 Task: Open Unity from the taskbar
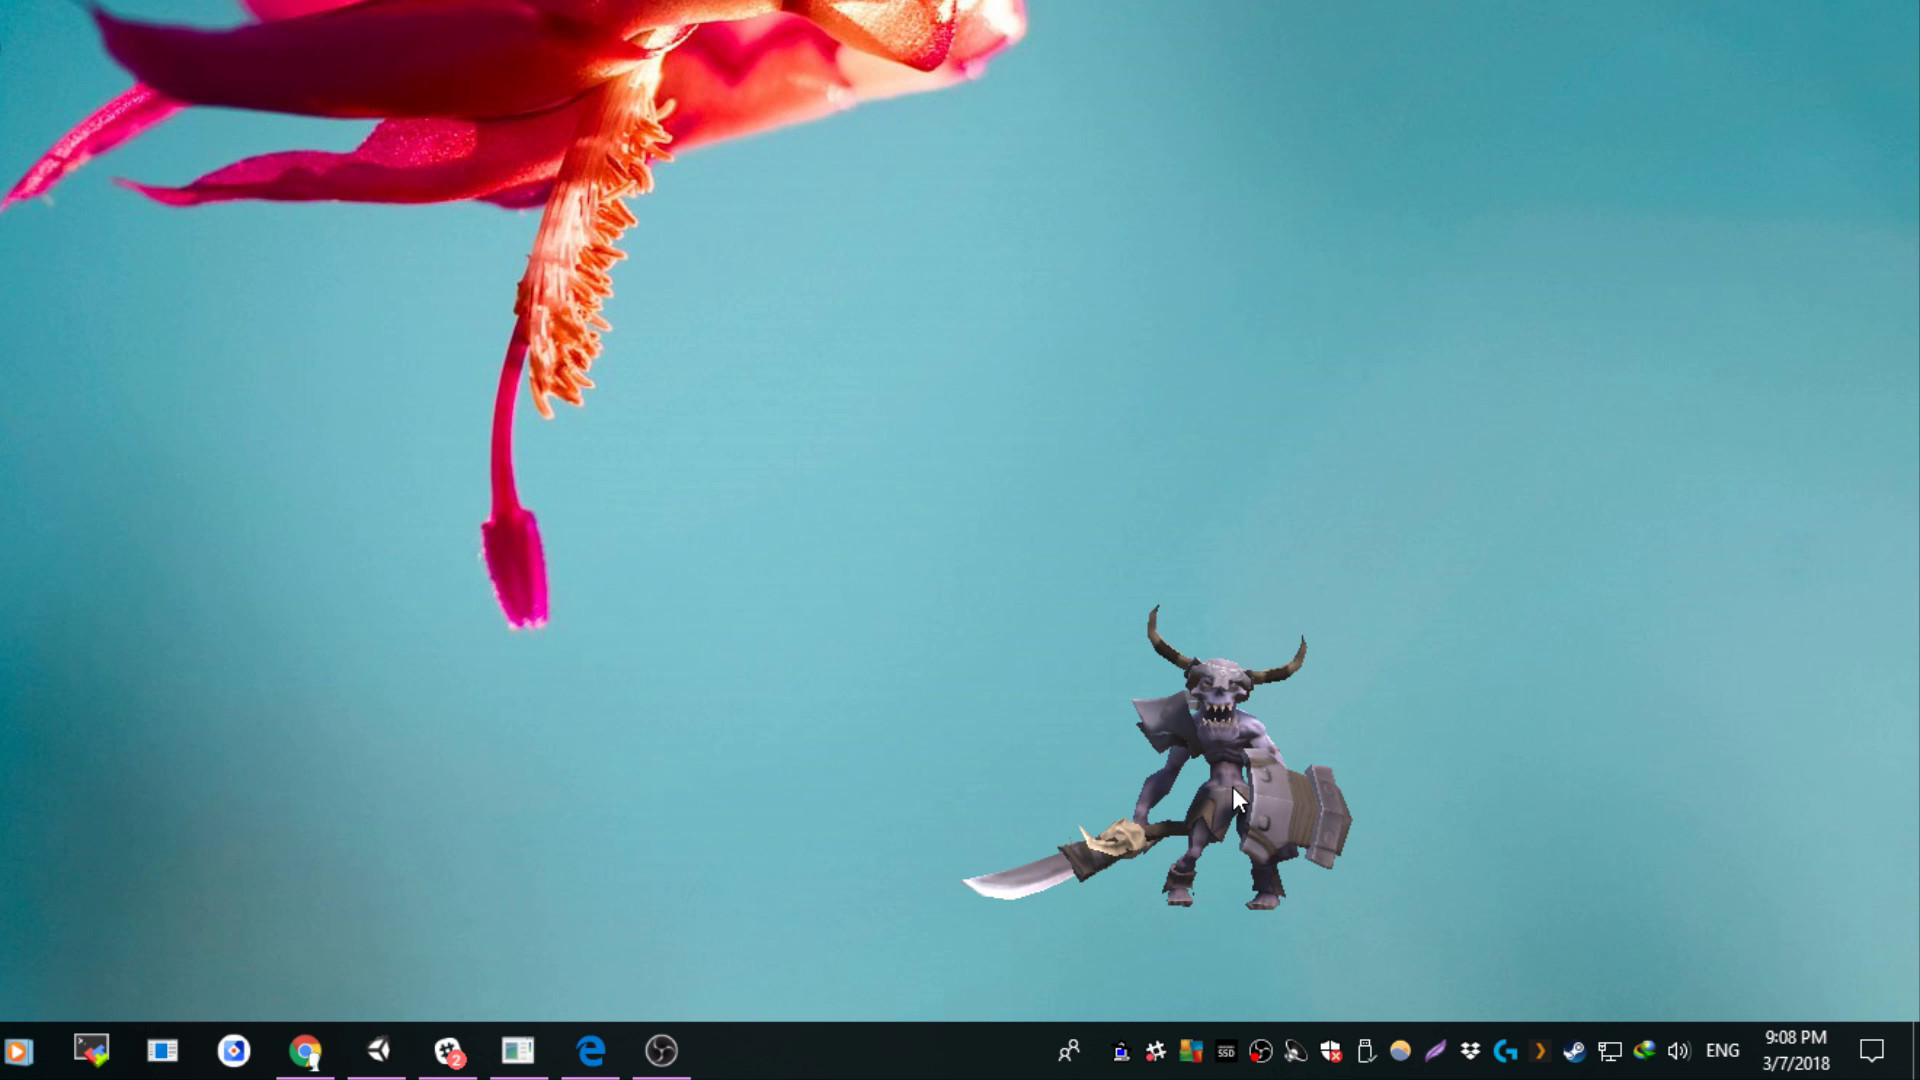coord(380,1051)
